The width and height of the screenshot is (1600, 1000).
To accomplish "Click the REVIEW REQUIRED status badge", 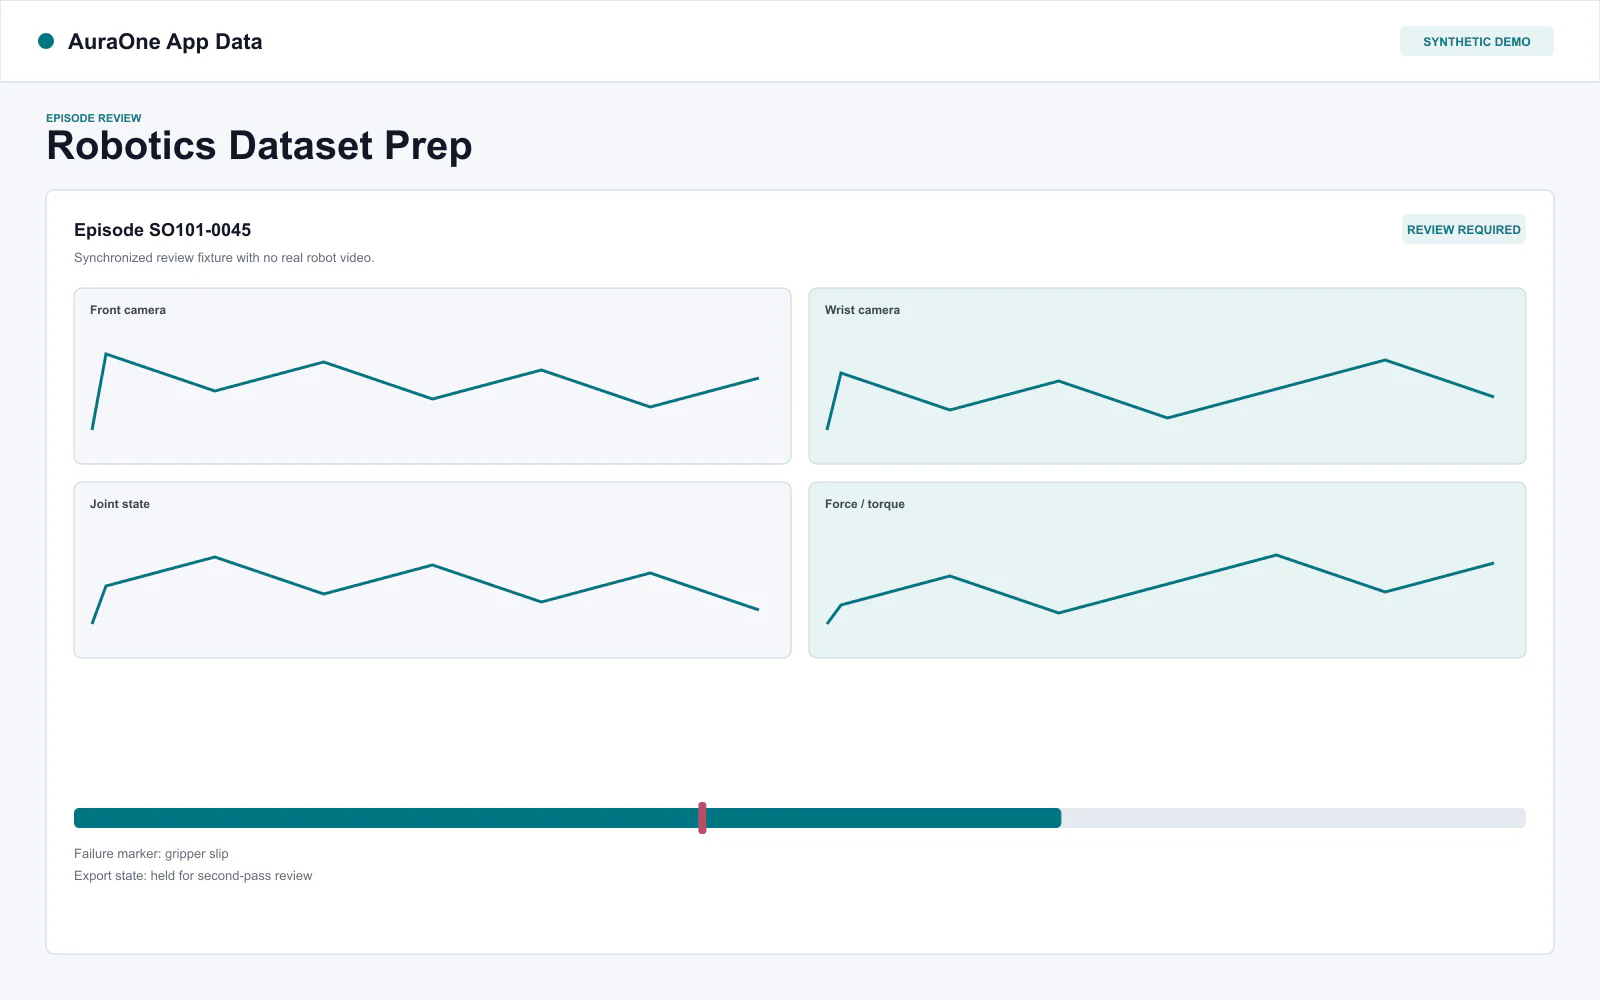I will point(1463,229).
